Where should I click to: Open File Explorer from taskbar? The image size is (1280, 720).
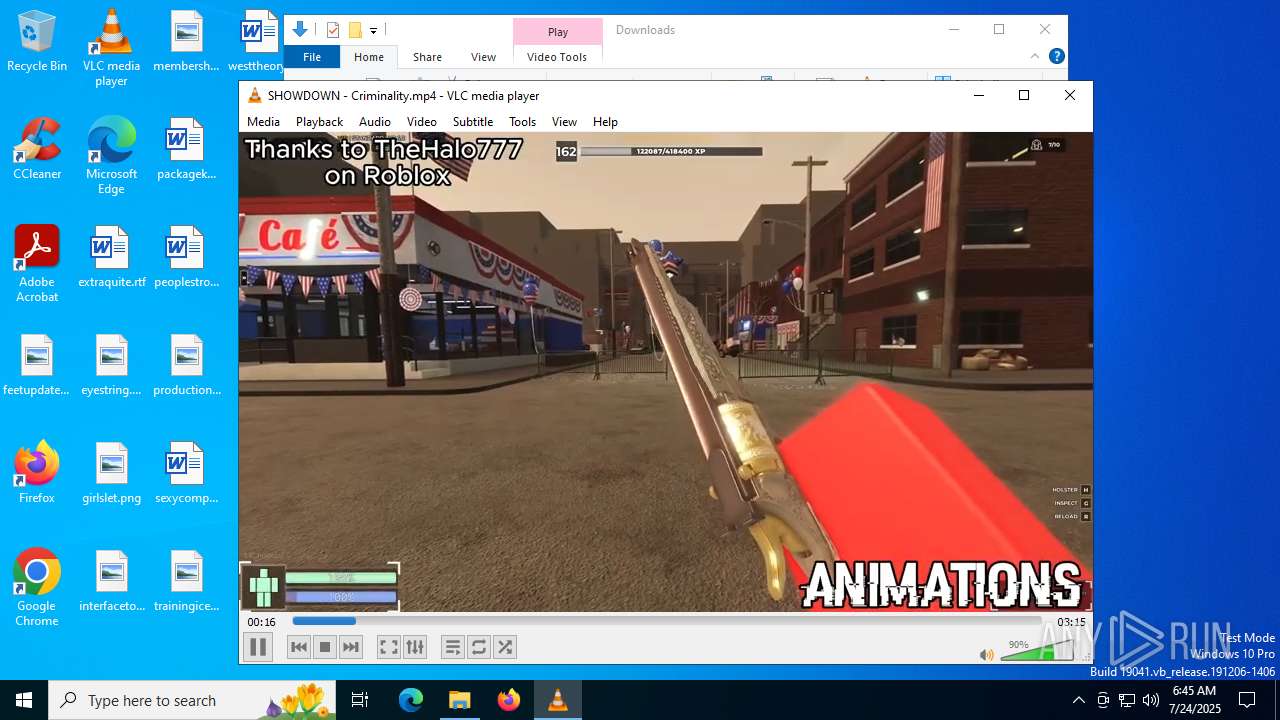(460, 700)
